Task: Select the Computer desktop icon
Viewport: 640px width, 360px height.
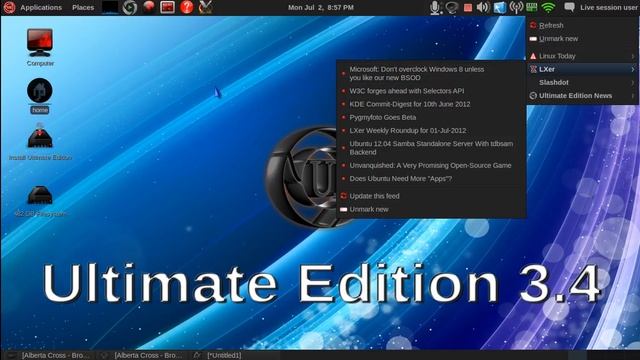Action: coord(40,47)
